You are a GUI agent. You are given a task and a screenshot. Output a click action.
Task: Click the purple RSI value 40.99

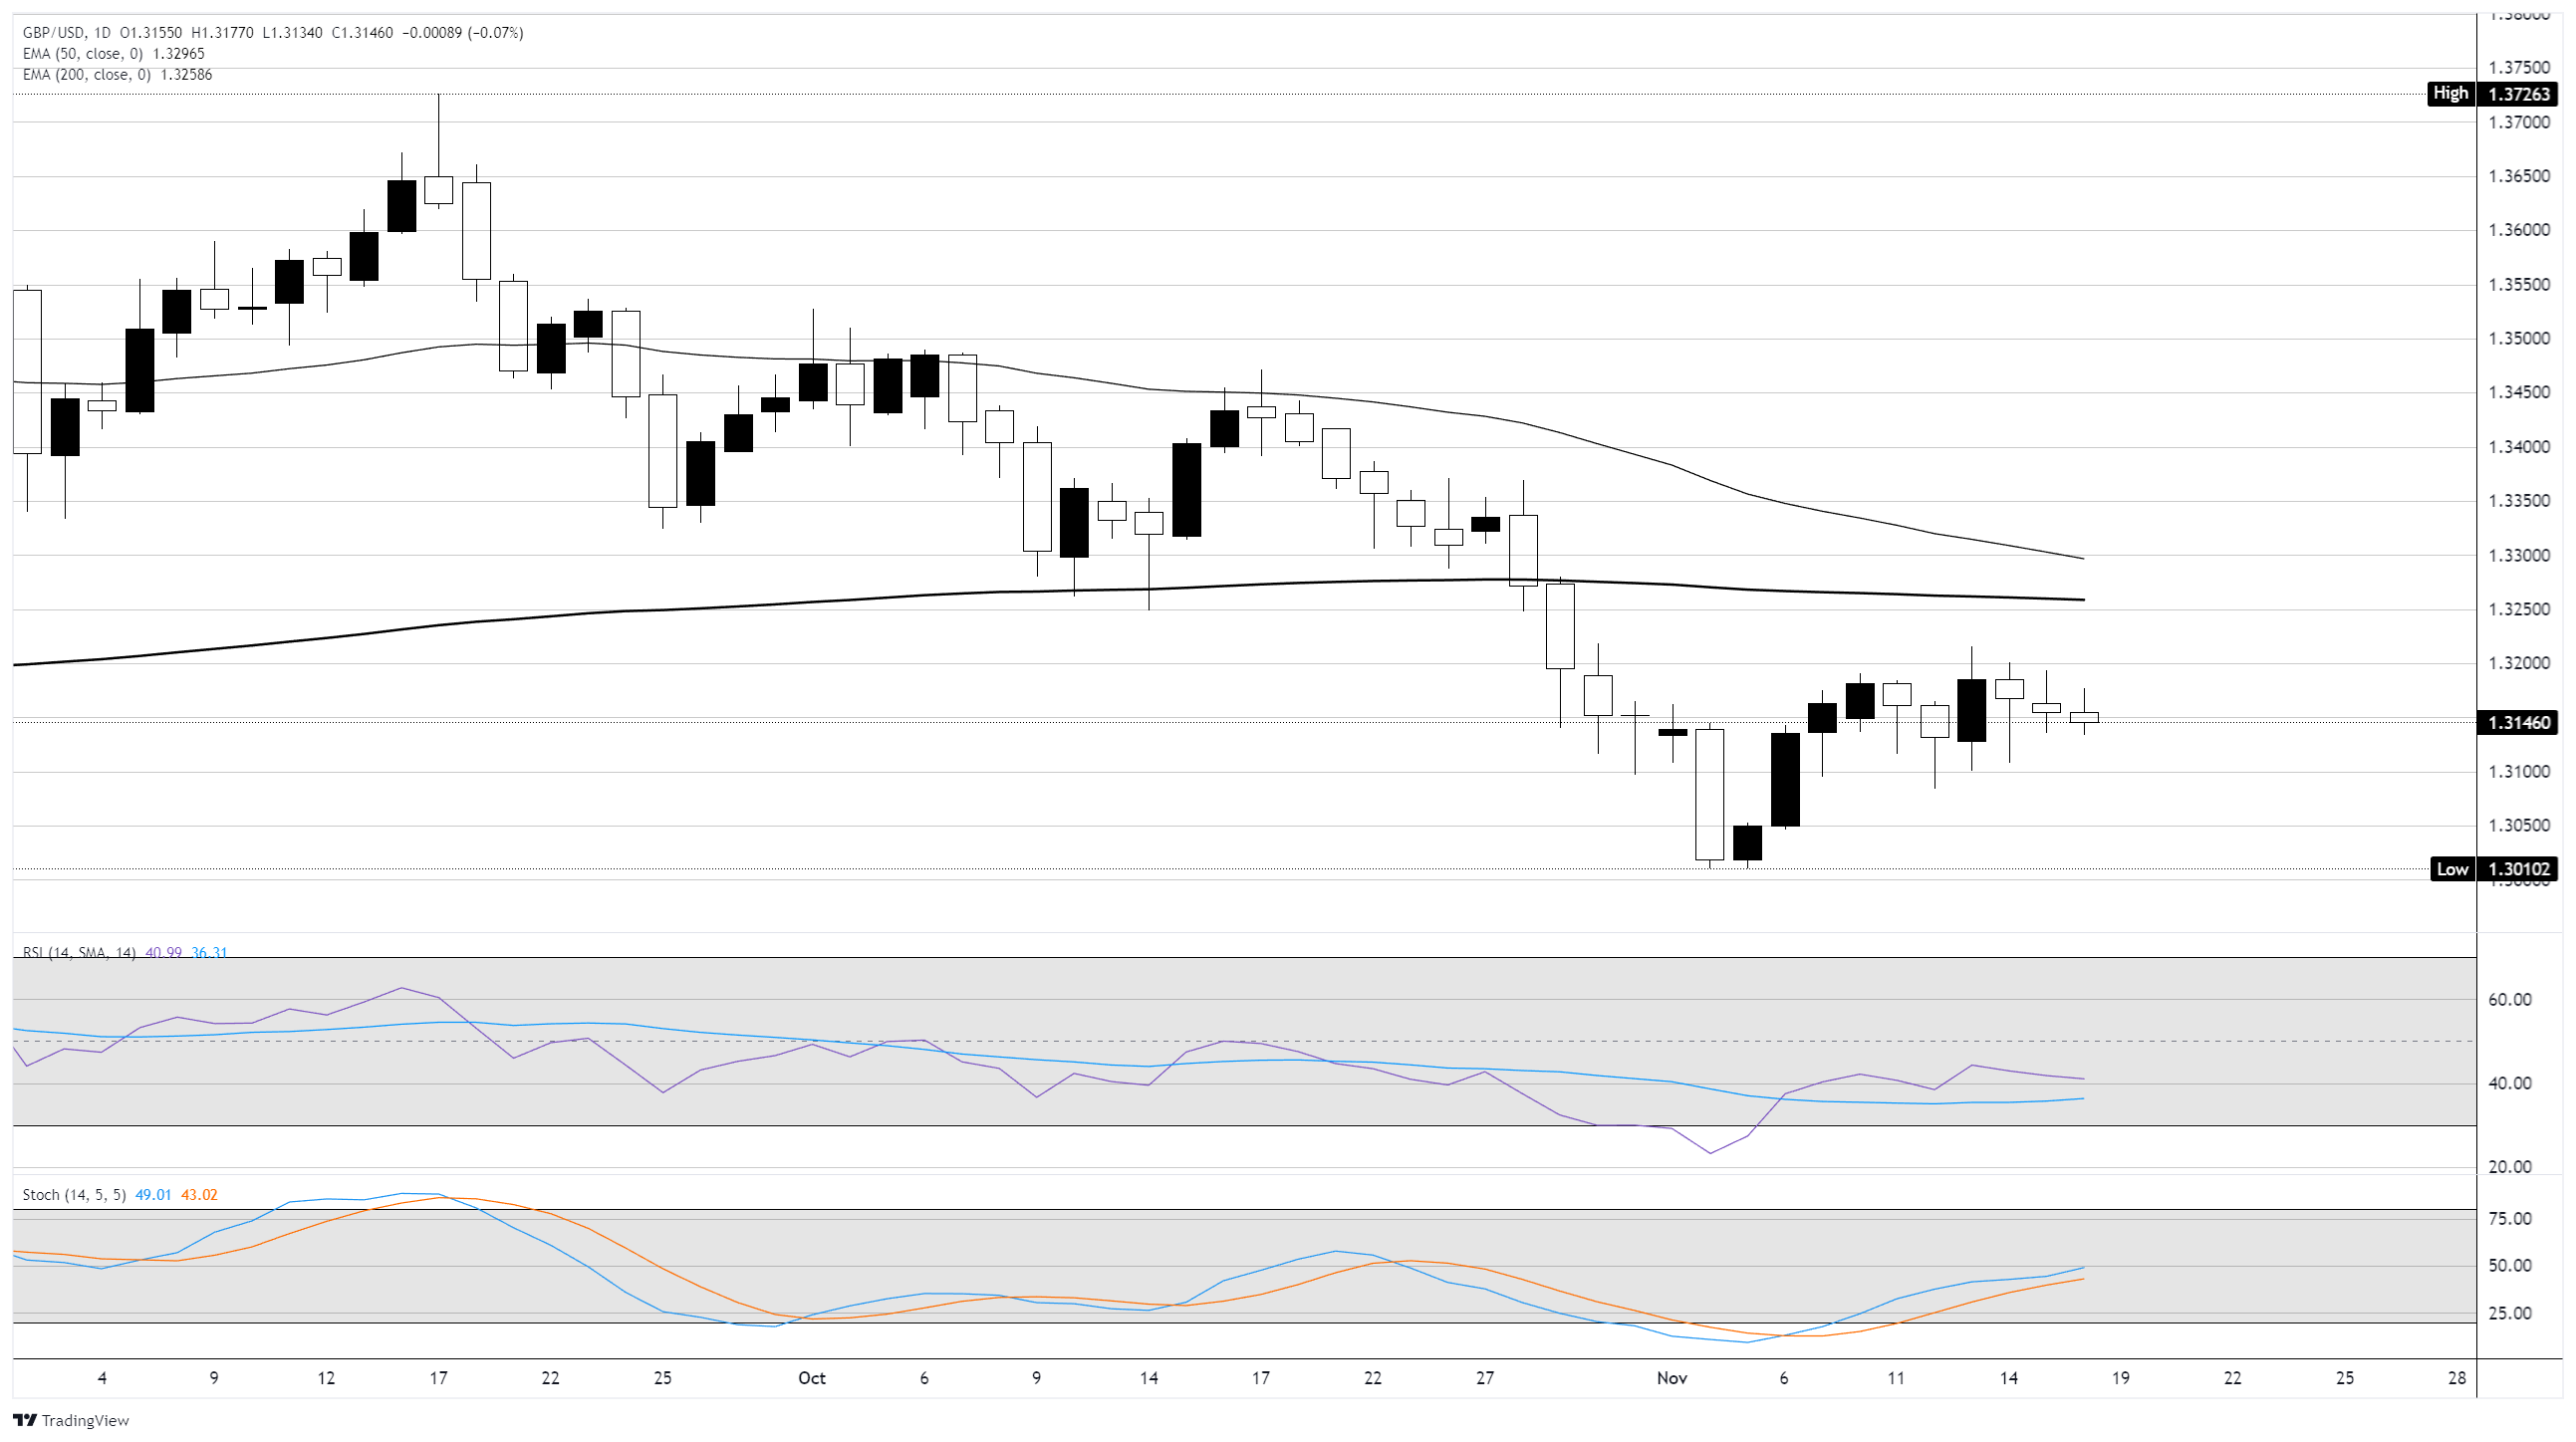(x=163, y=953)
